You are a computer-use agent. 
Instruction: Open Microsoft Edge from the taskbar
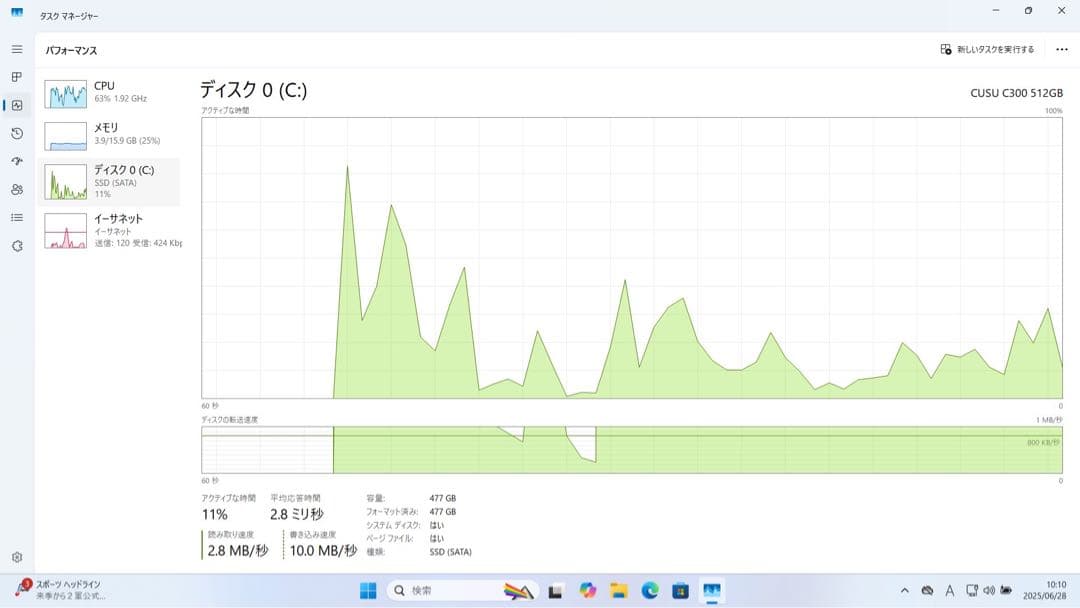point(650,591)
